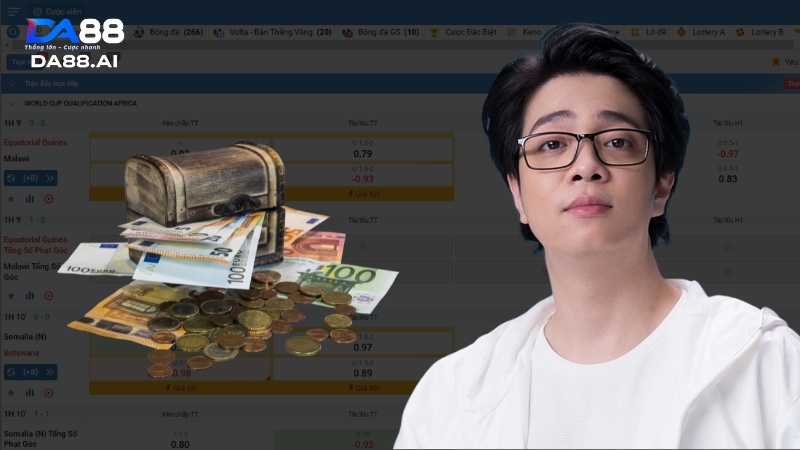The width and height of the screenshot is (800, 450).
Task: Open the Cược Đặc Biệt tab
Action: coord(465,32)
